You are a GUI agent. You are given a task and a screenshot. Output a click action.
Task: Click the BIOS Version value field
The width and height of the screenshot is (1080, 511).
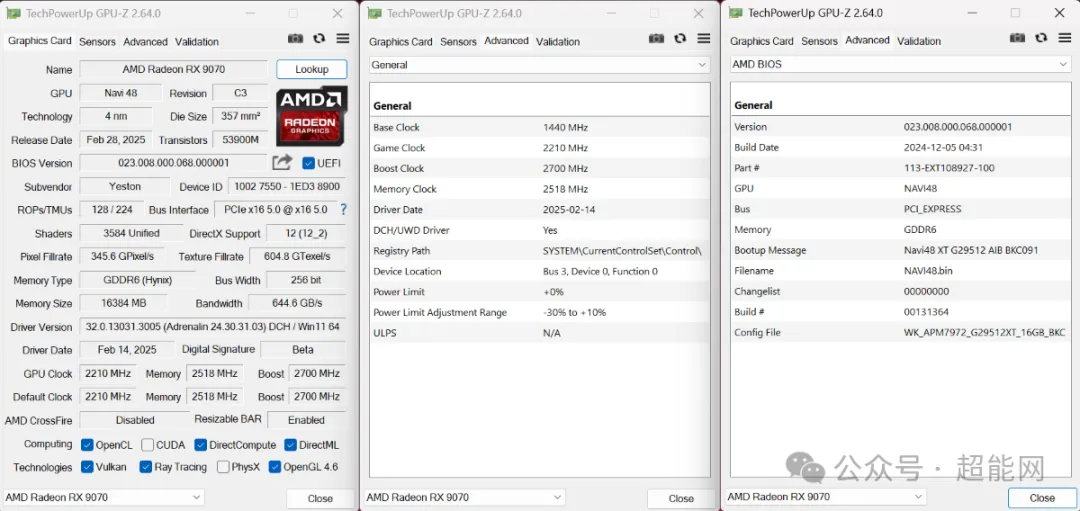(174, 163)
